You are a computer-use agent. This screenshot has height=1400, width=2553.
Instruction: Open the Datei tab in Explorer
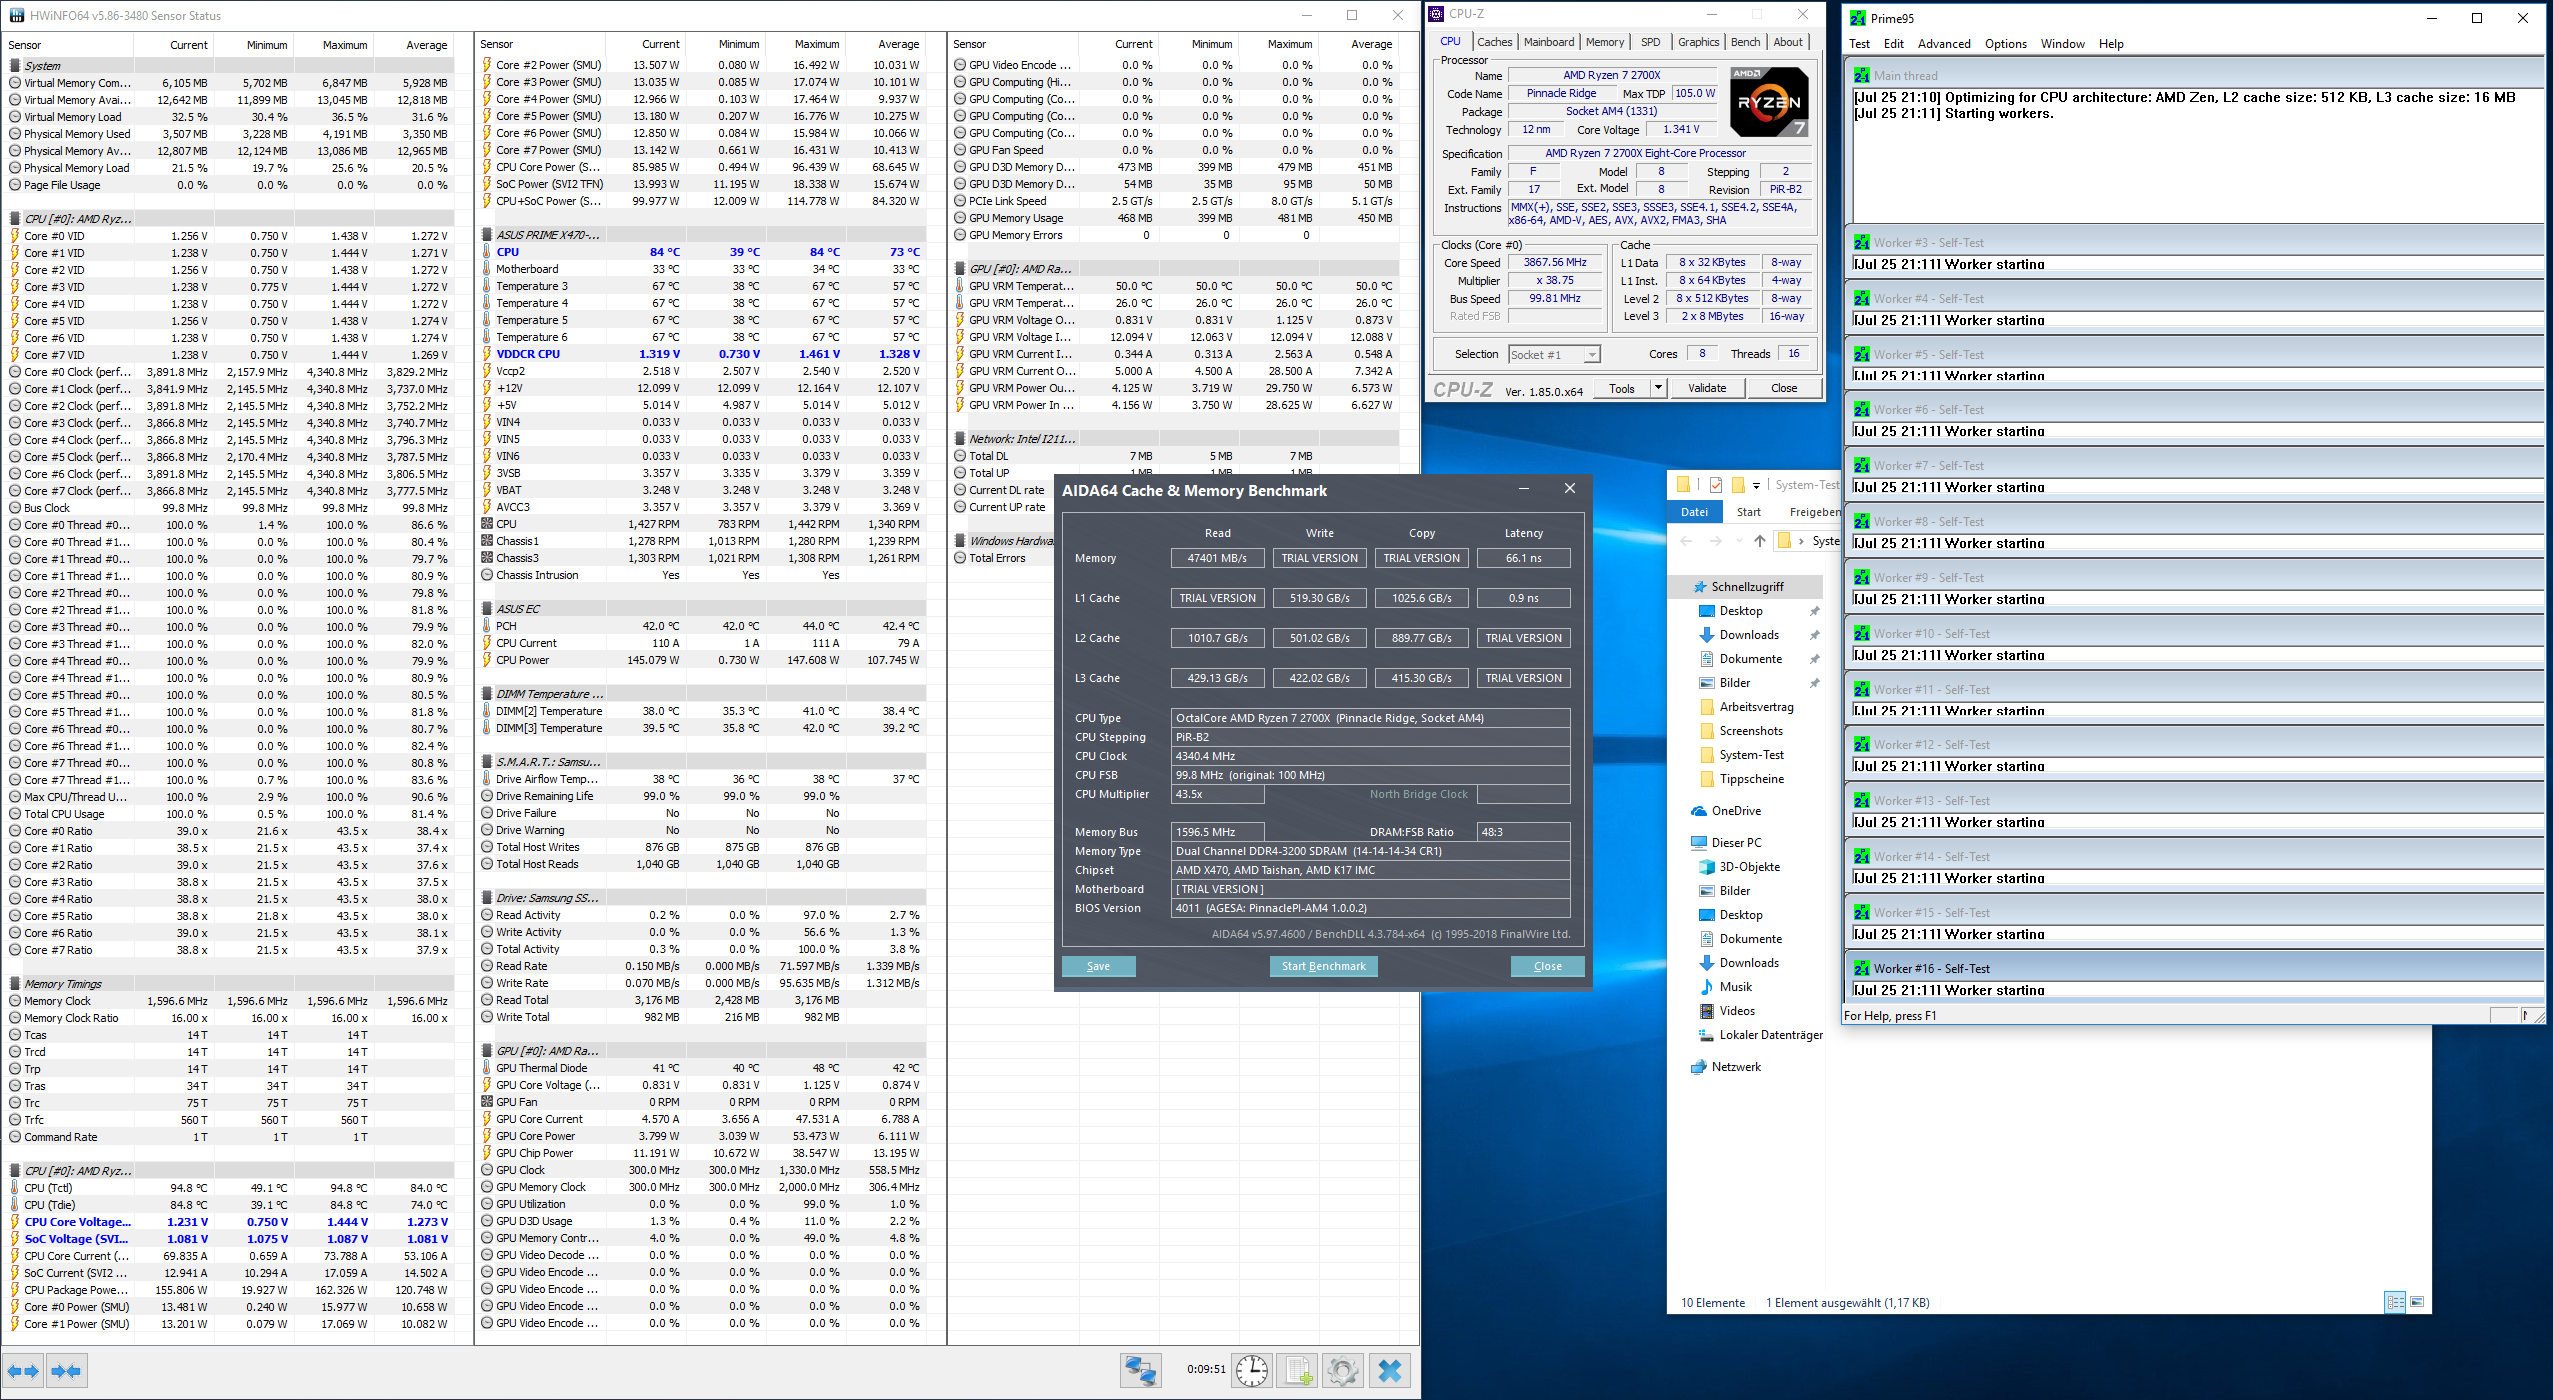pos(1694,512)
